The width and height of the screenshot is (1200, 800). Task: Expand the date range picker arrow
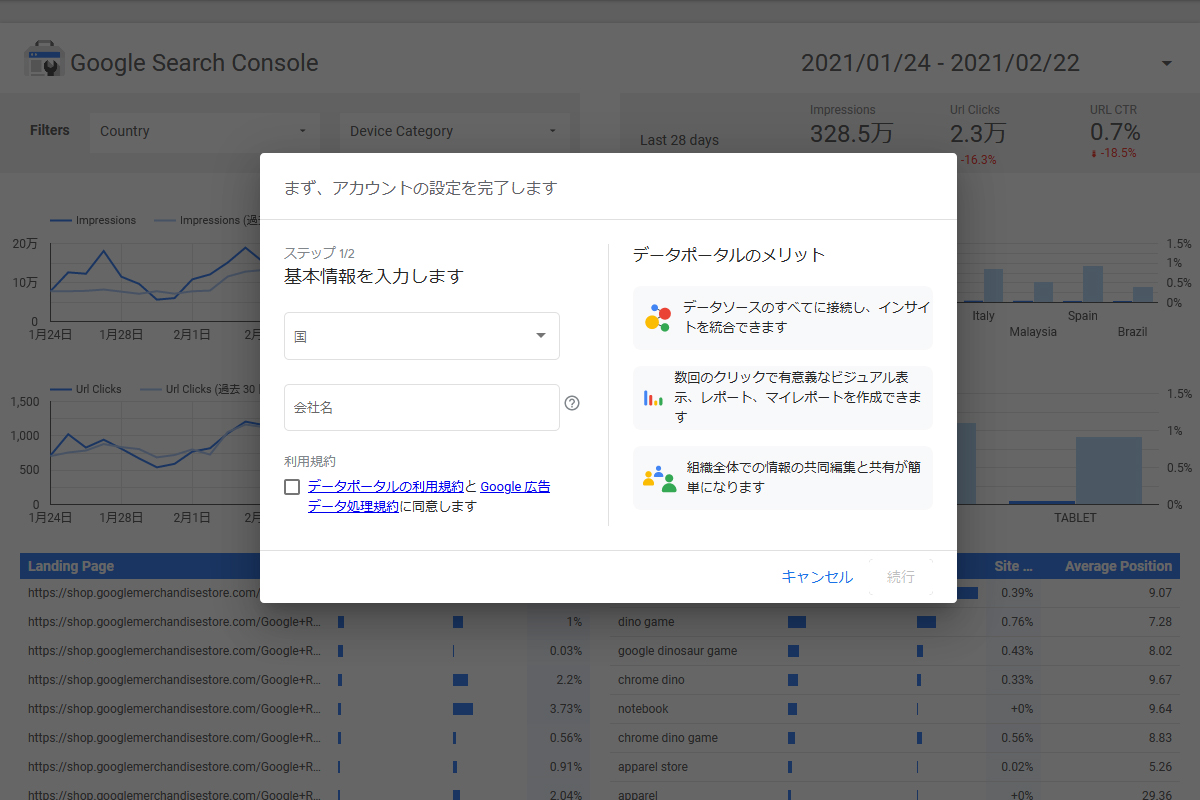pos(1166,64)
